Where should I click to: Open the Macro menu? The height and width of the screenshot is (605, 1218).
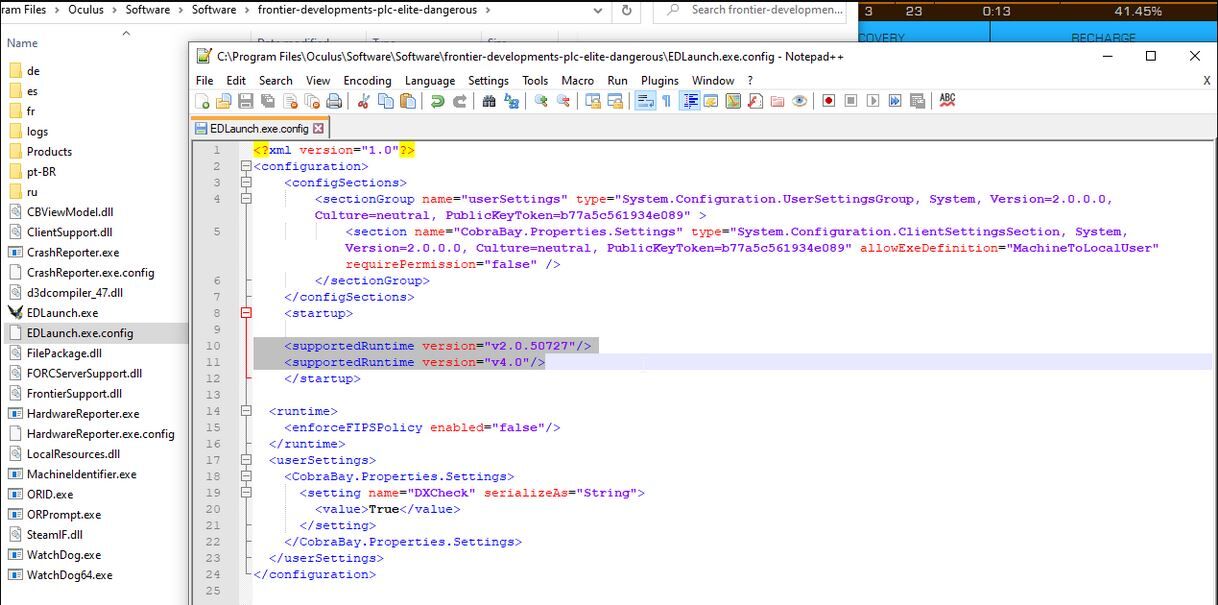[578, 80]
